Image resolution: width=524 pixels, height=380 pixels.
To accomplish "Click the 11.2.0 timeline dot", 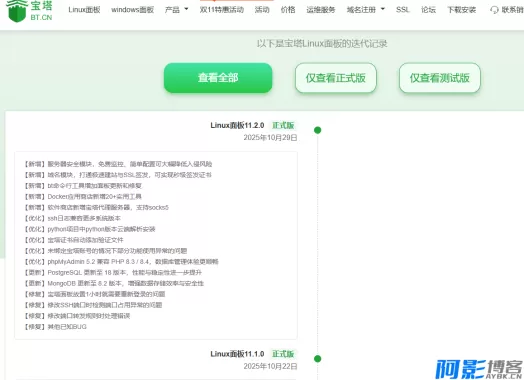I will pyautogui.click(x=317, y=130).
